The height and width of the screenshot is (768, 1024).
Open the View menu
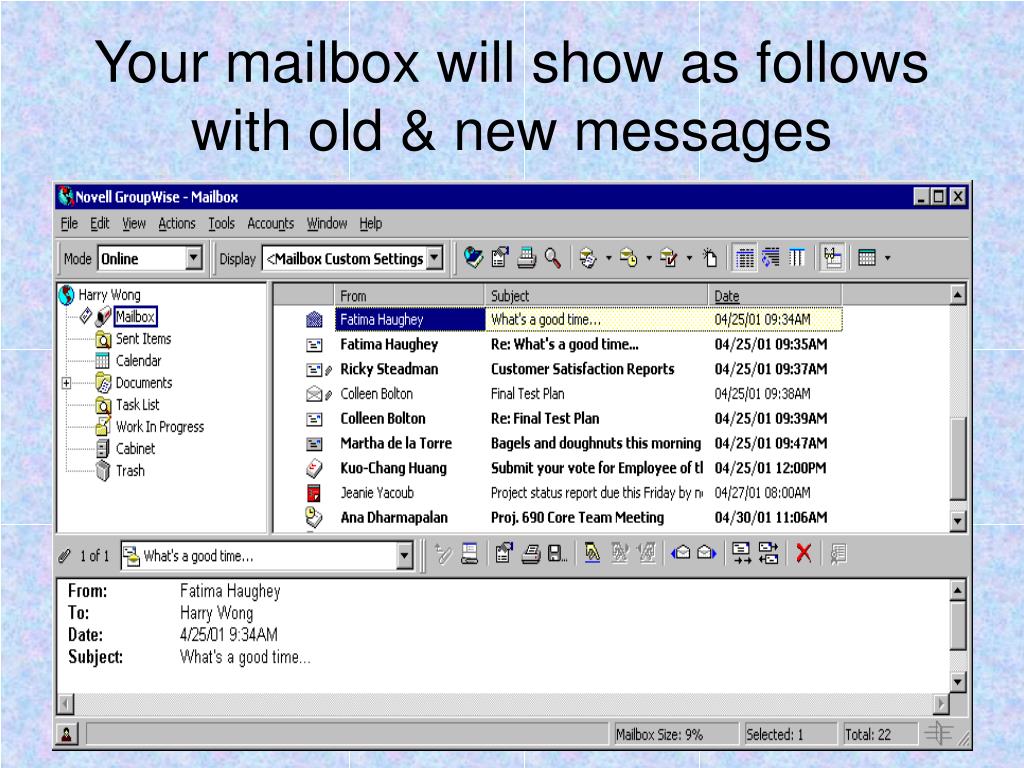pyautogui.click(x=134, y=224)
